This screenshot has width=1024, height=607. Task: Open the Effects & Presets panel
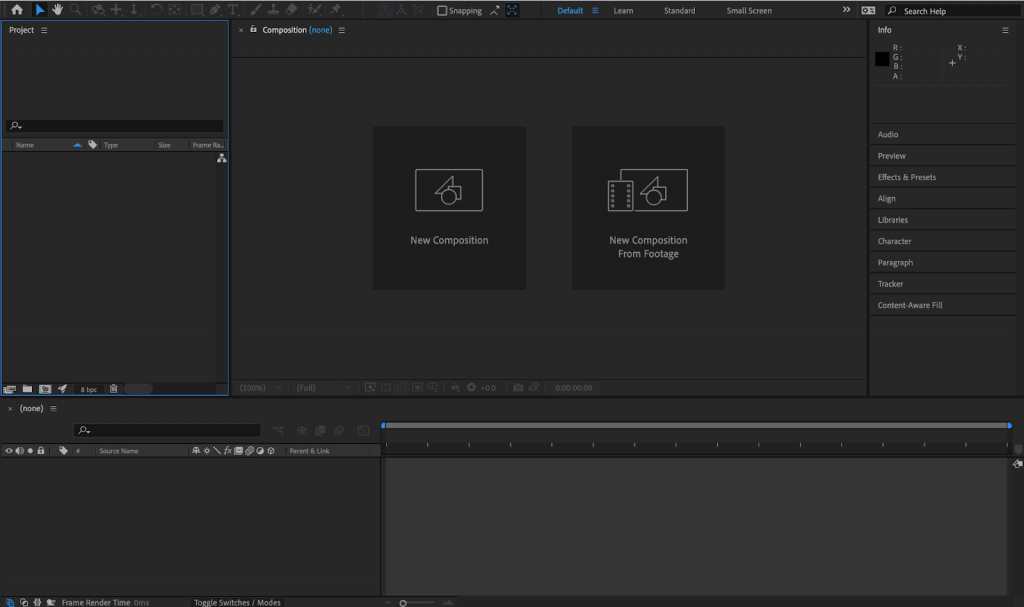click(907, 177)
